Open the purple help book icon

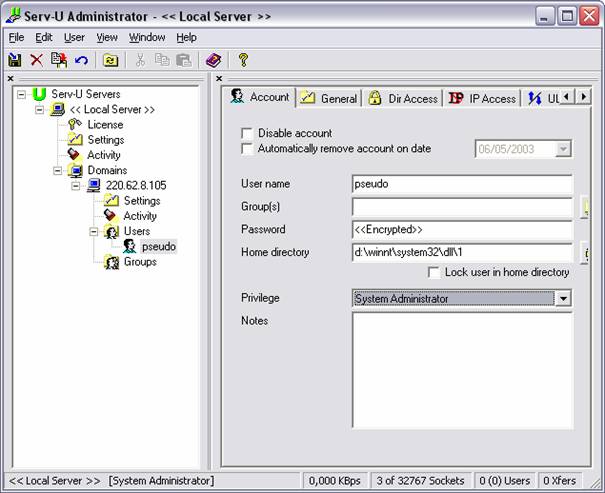click(213, 60)
